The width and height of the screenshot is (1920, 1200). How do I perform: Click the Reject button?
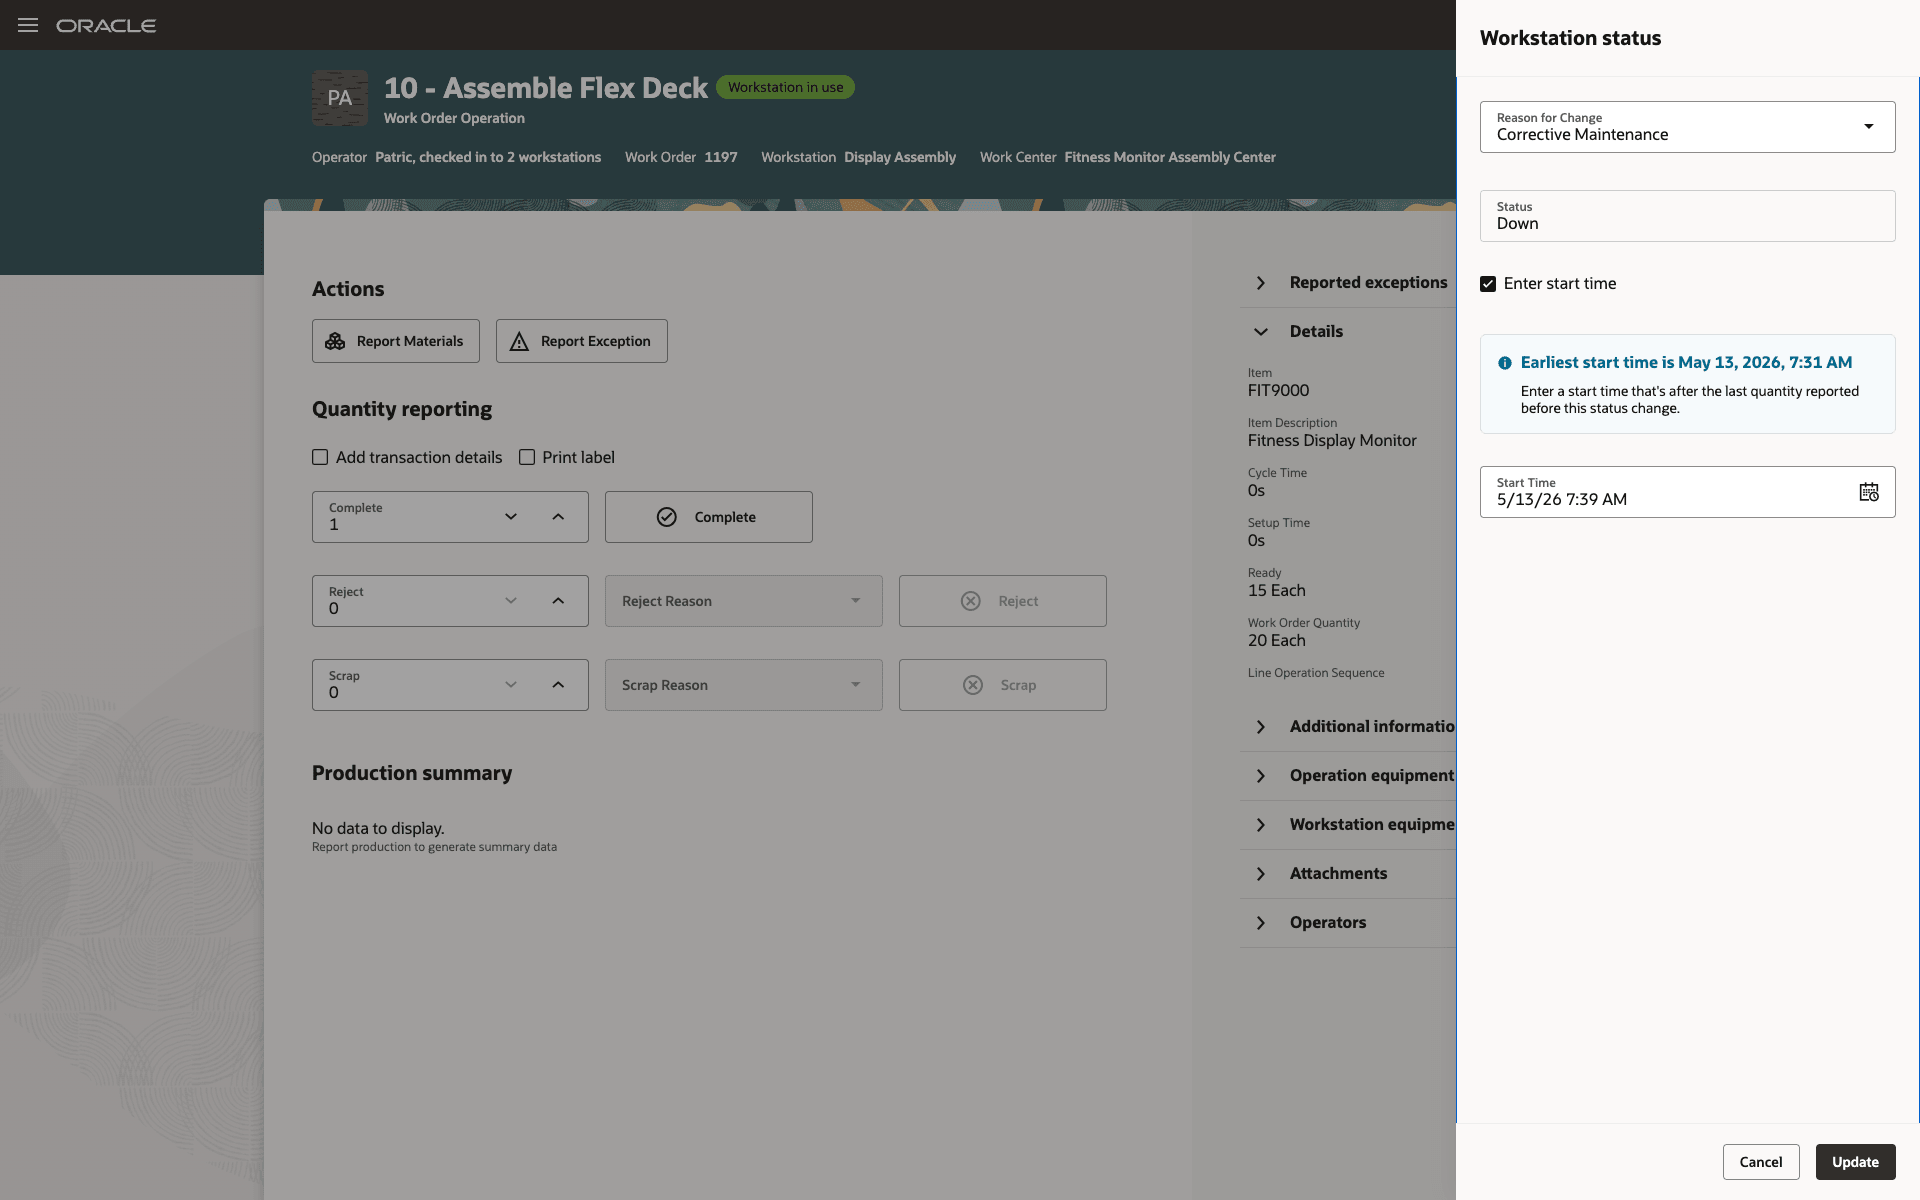pos(1003,601)
